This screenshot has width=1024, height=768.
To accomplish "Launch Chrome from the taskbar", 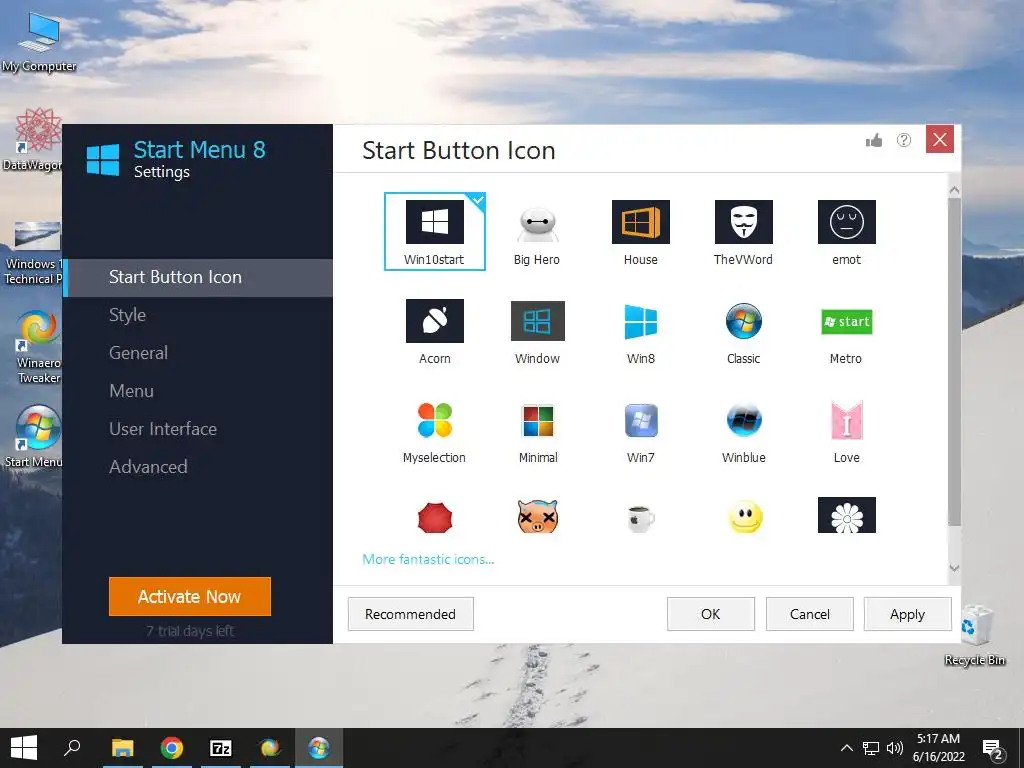I will pyautogui.click(x=172, y=748).
